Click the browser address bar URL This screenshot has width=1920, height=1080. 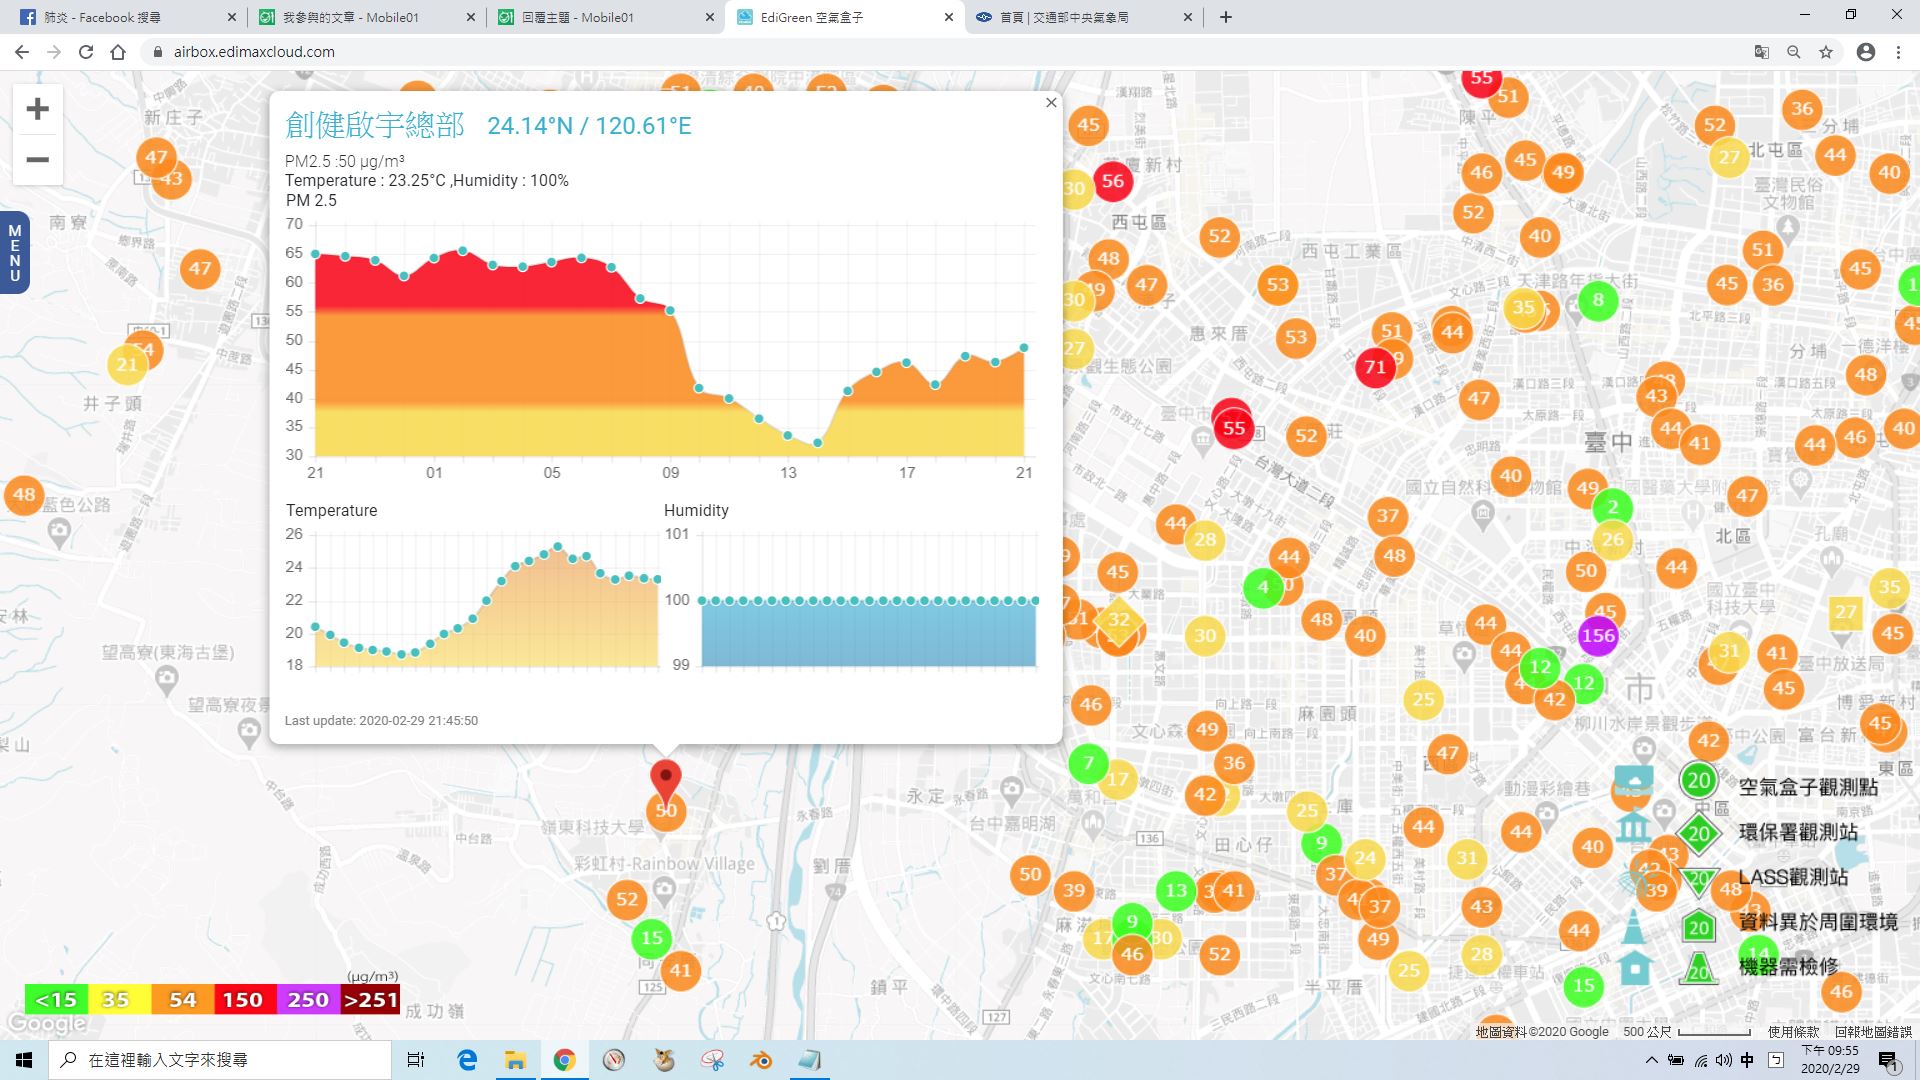254,52
